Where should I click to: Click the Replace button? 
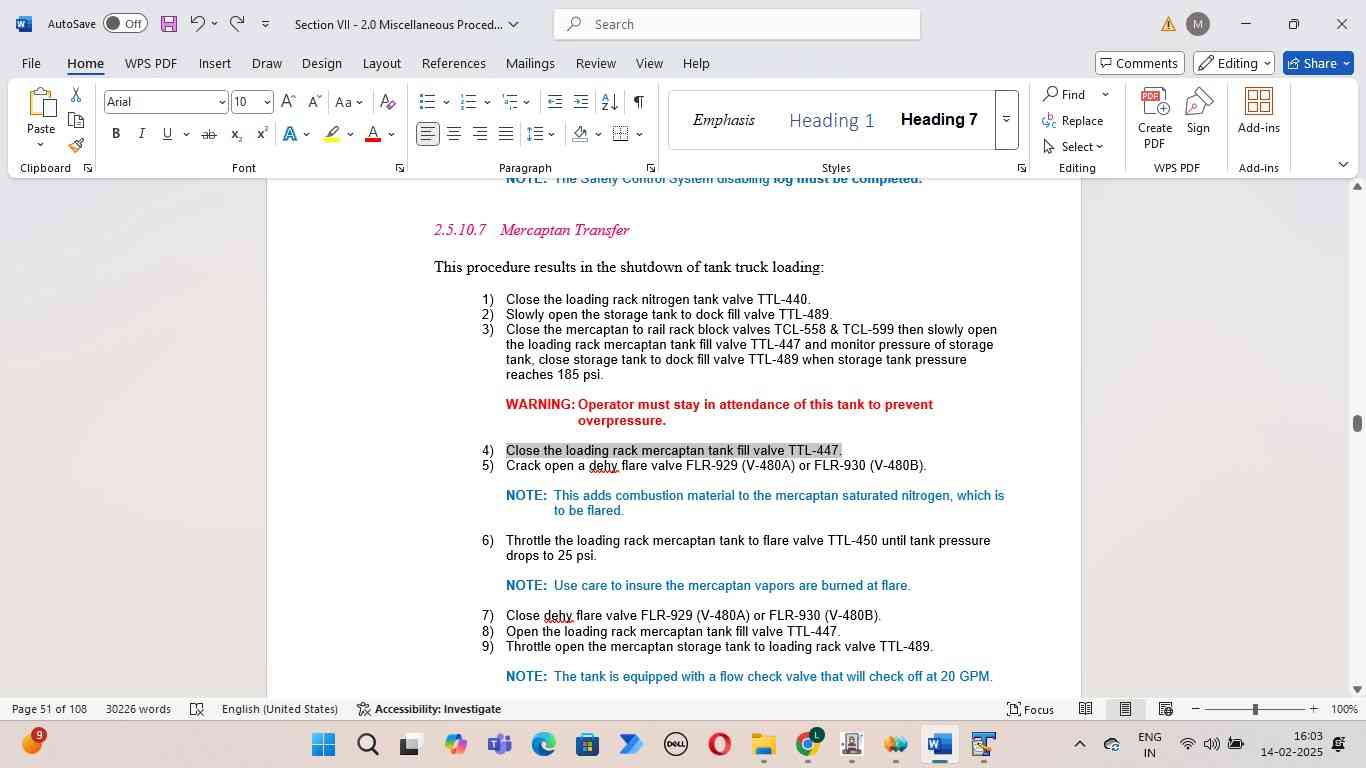(1073, 121)
